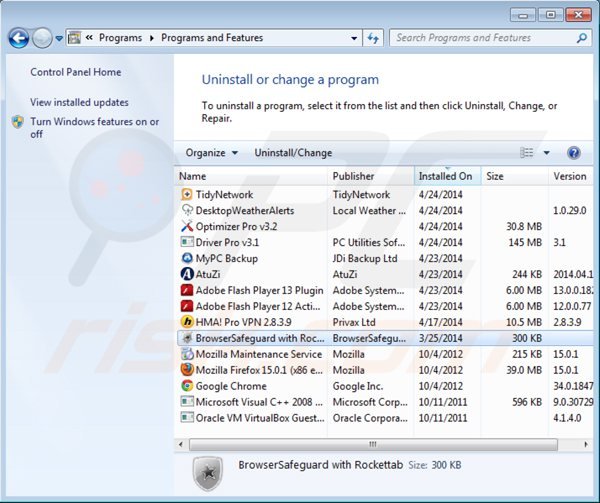Click publisher Privax Ltd cell
600x503 pixels.
[354, 322]
